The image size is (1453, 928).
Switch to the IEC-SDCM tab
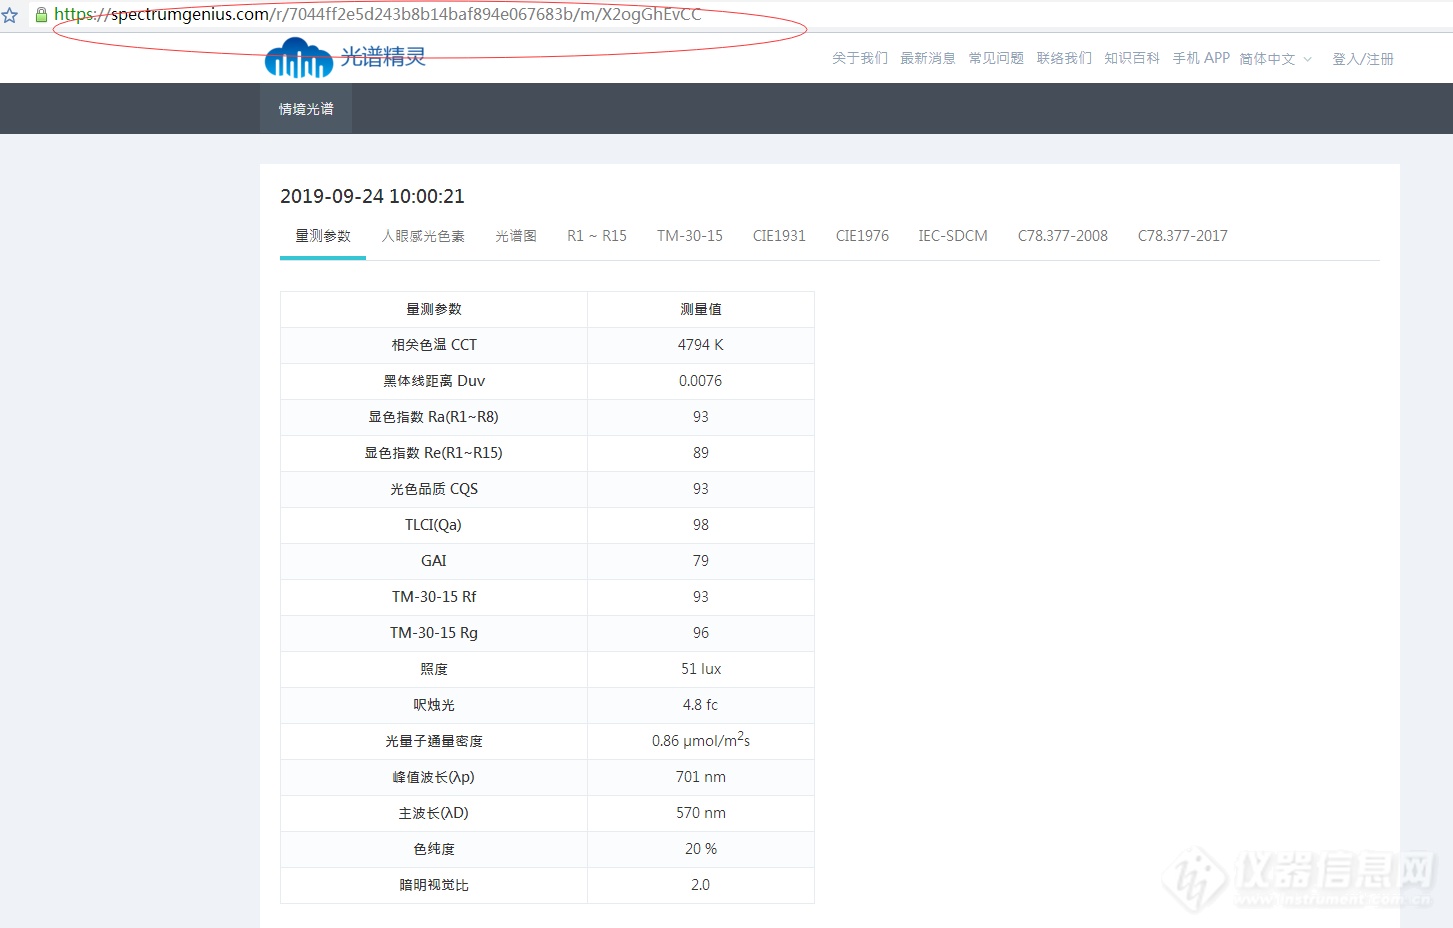(x=953, y=236)
